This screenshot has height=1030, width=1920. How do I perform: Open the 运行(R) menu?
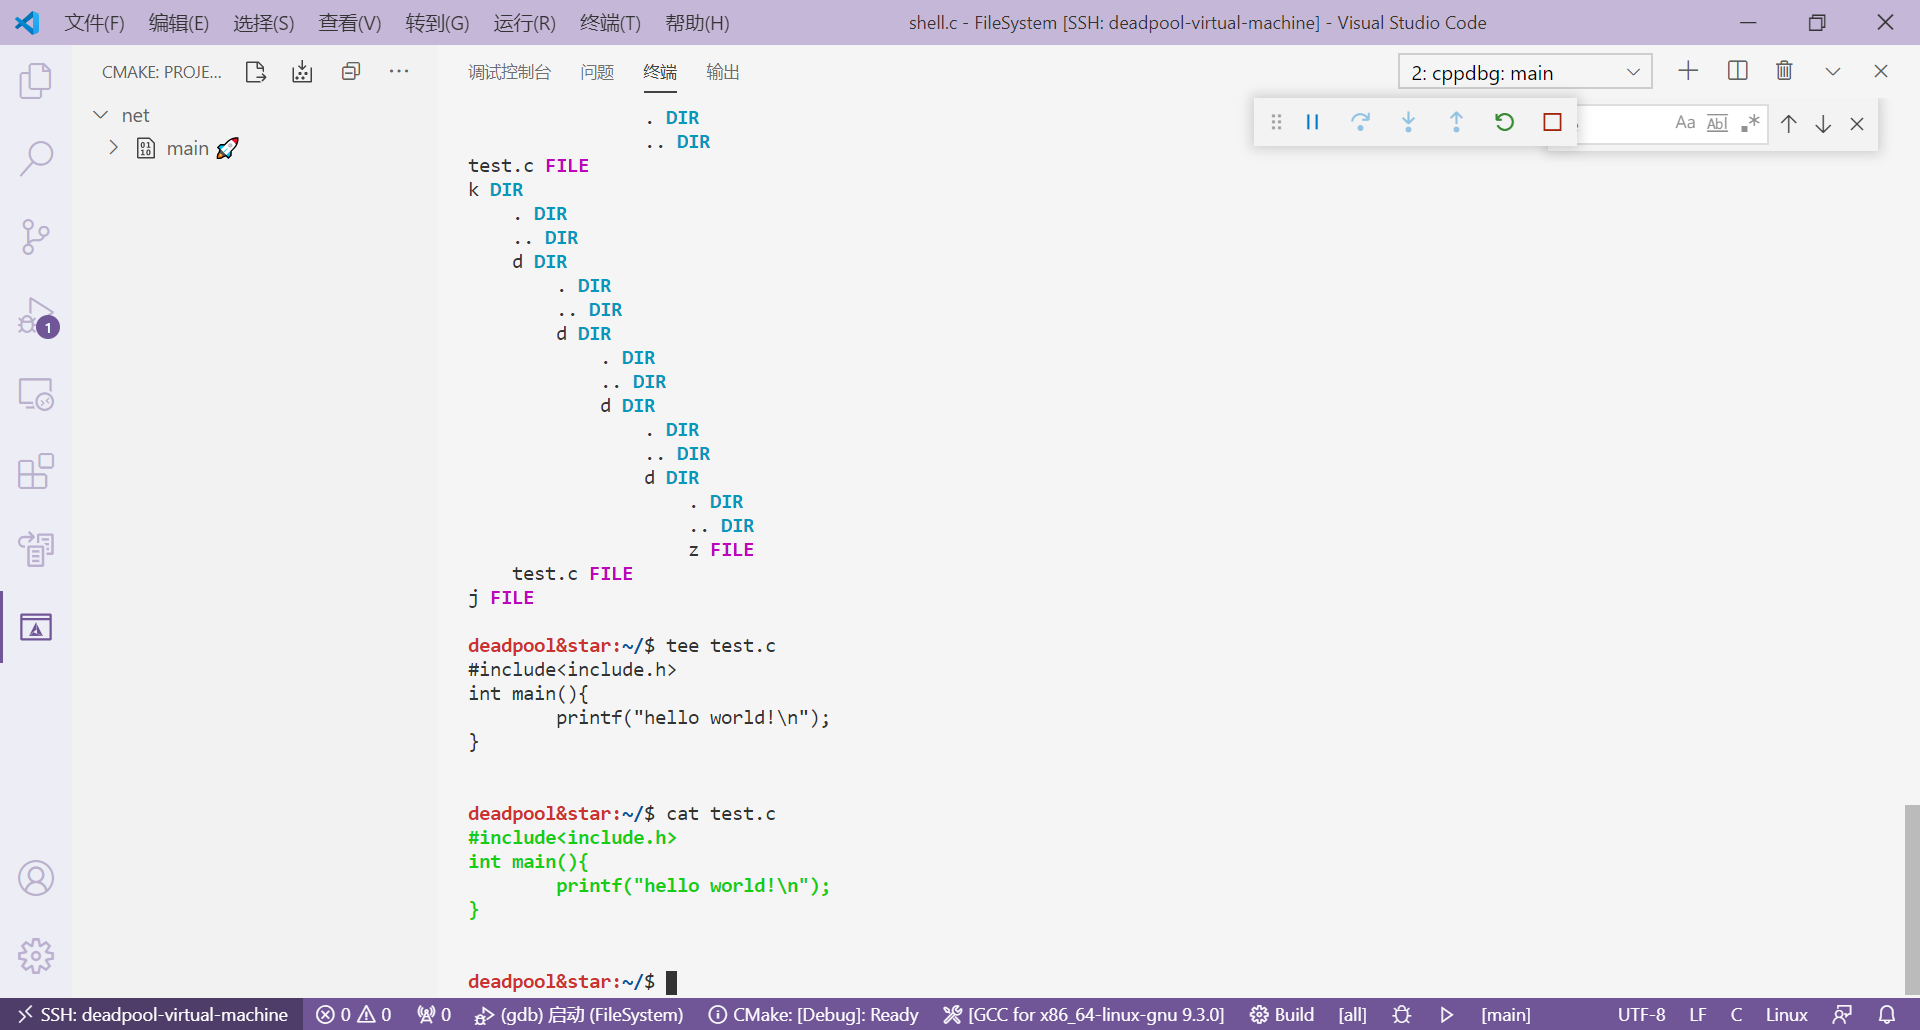tap(524, 22)
